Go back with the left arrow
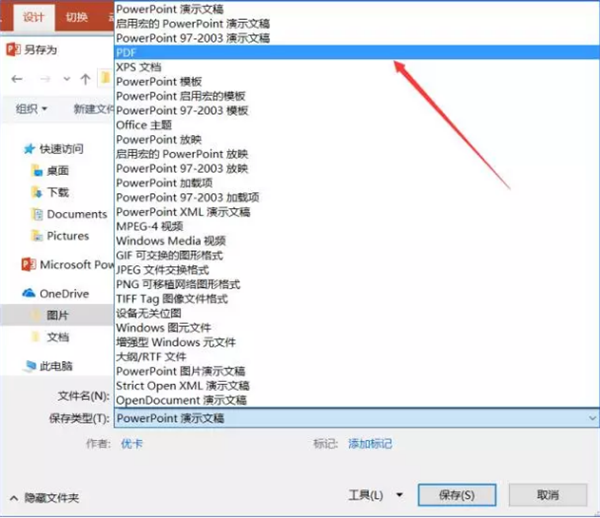This screenshot has height=518, width=600. tap(17, 79)
